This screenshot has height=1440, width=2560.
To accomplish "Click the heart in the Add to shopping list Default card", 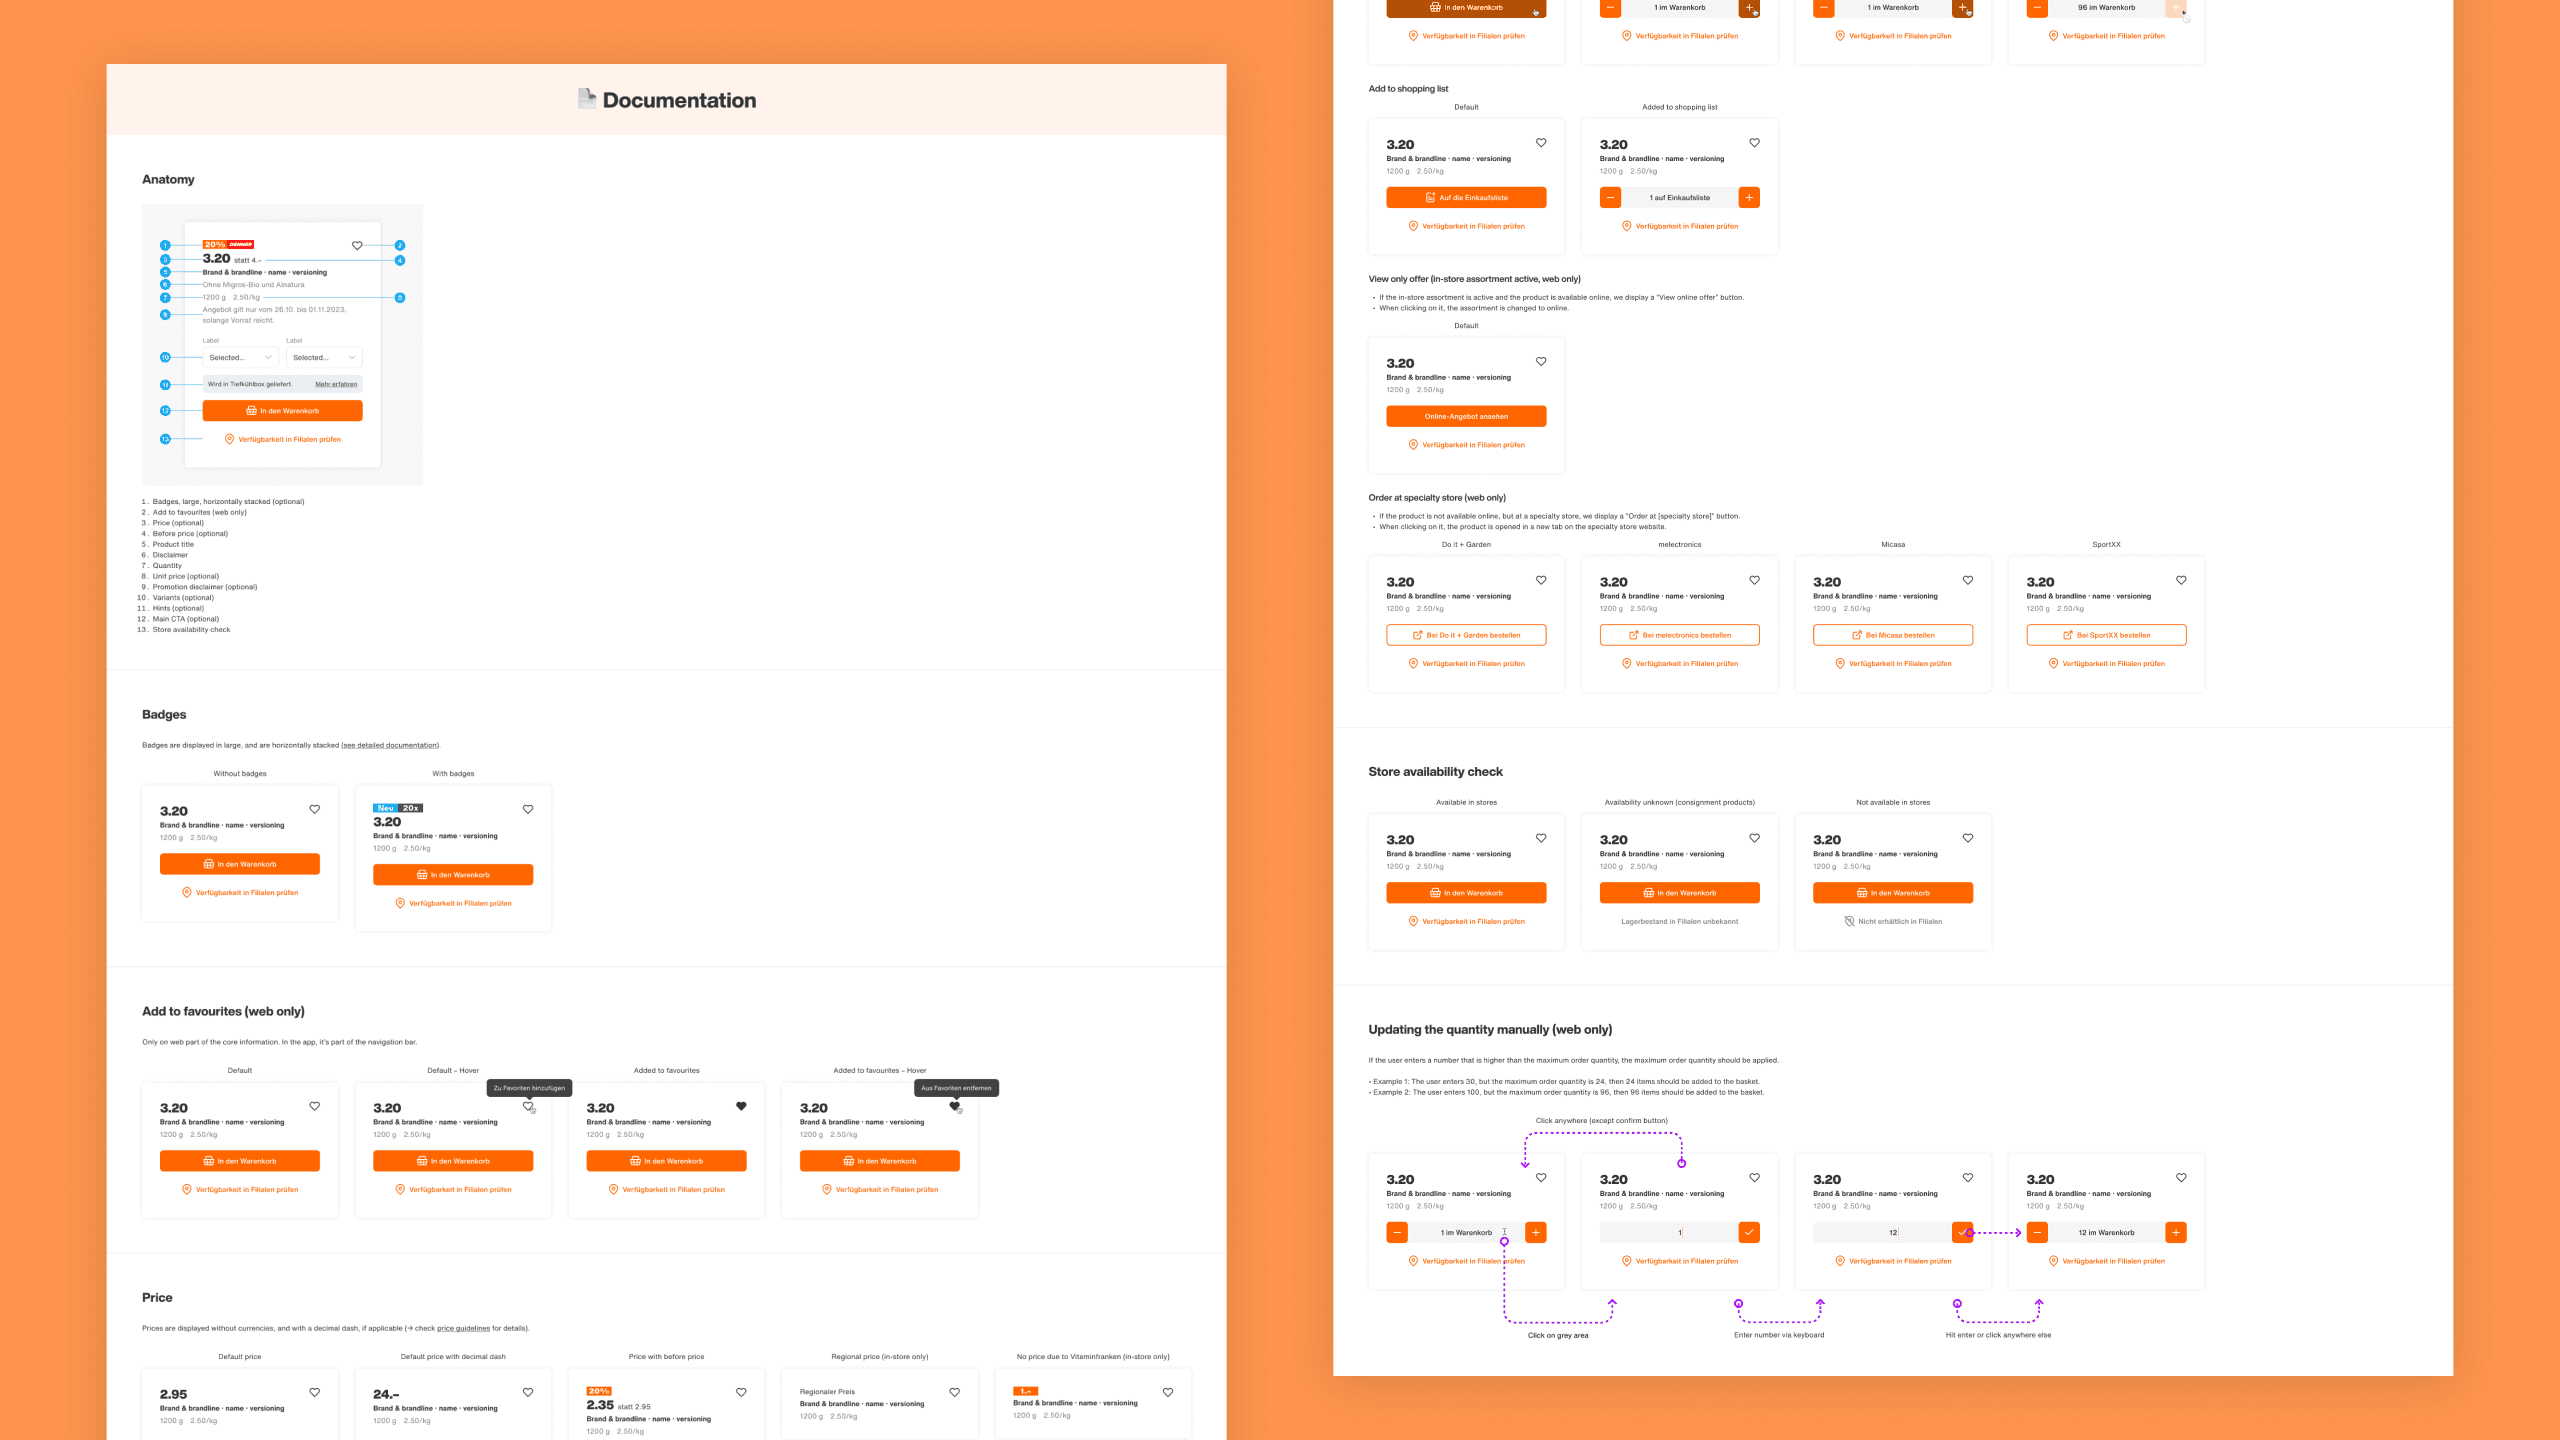I will click(1541, 143).
